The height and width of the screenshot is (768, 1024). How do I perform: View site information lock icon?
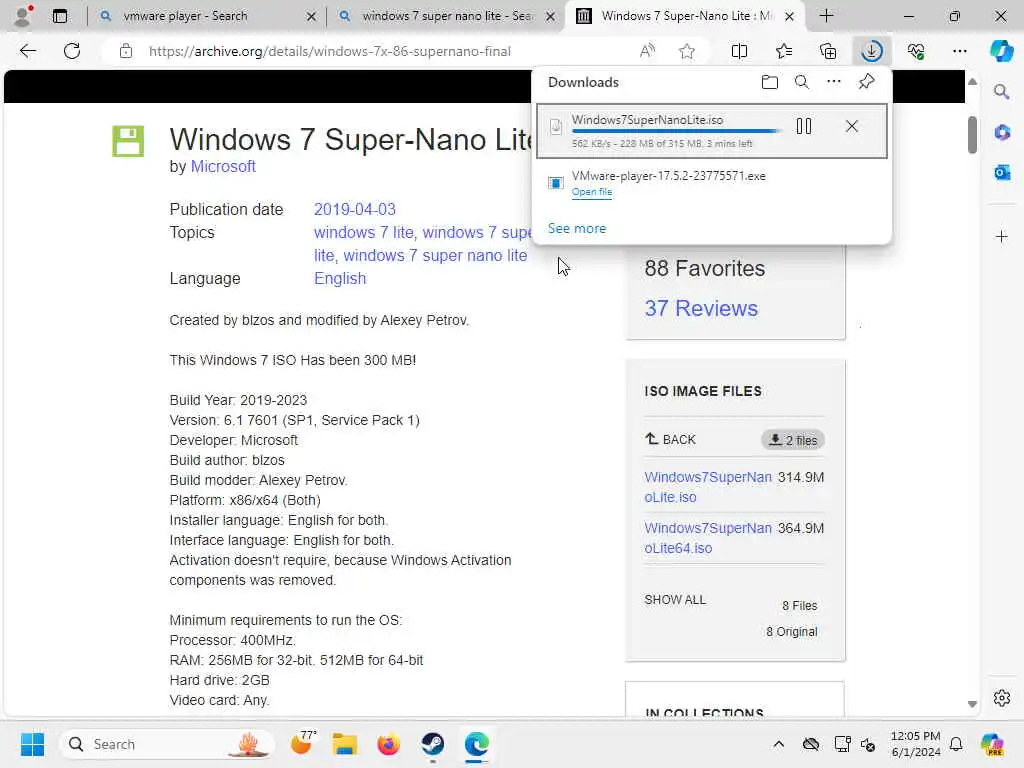(x=126, y=51)
